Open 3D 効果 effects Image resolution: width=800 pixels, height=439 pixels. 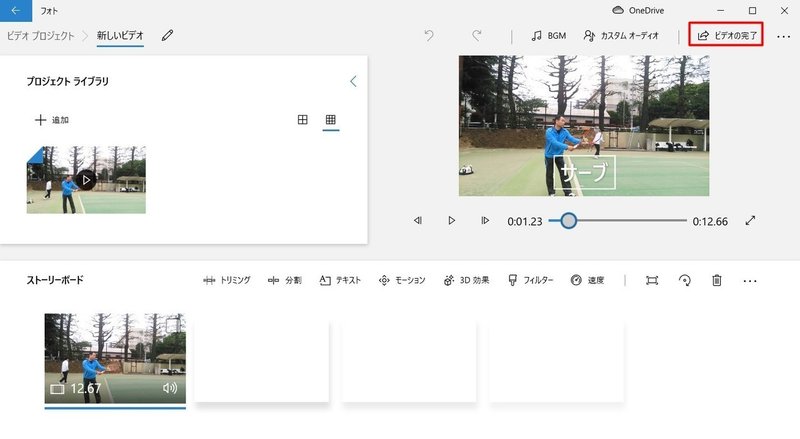pos(466,280)
